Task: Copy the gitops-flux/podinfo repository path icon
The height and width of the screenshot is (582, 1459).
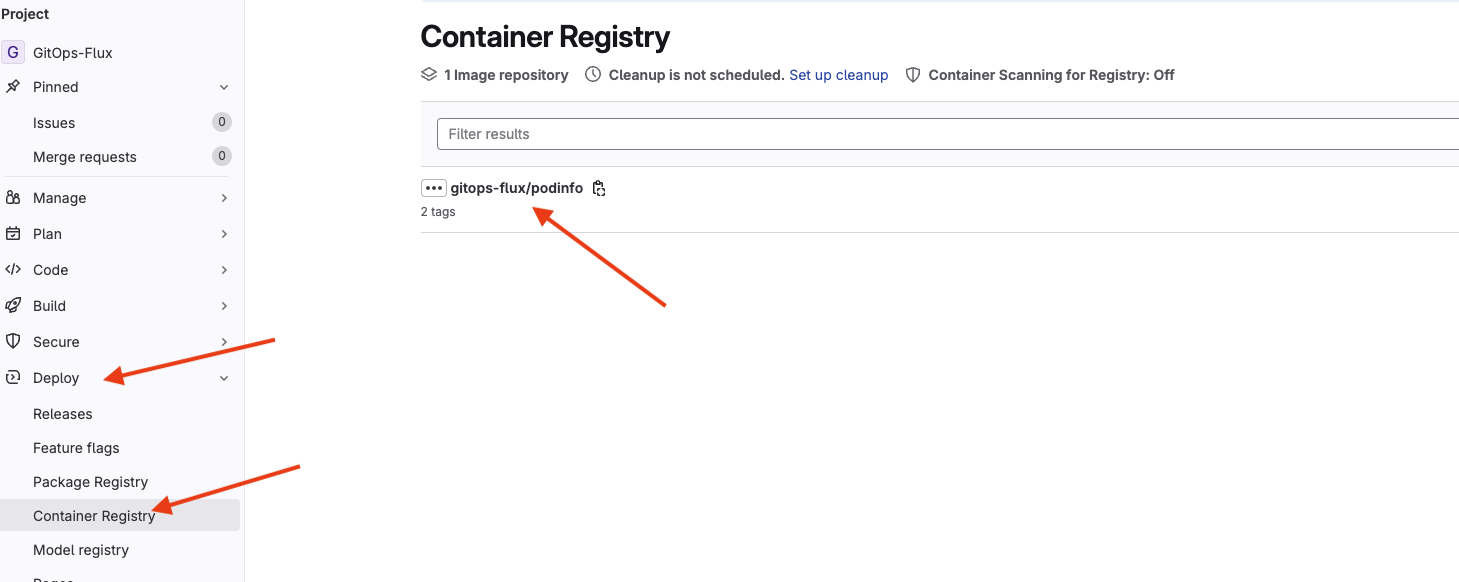Action: coord(599,188)
